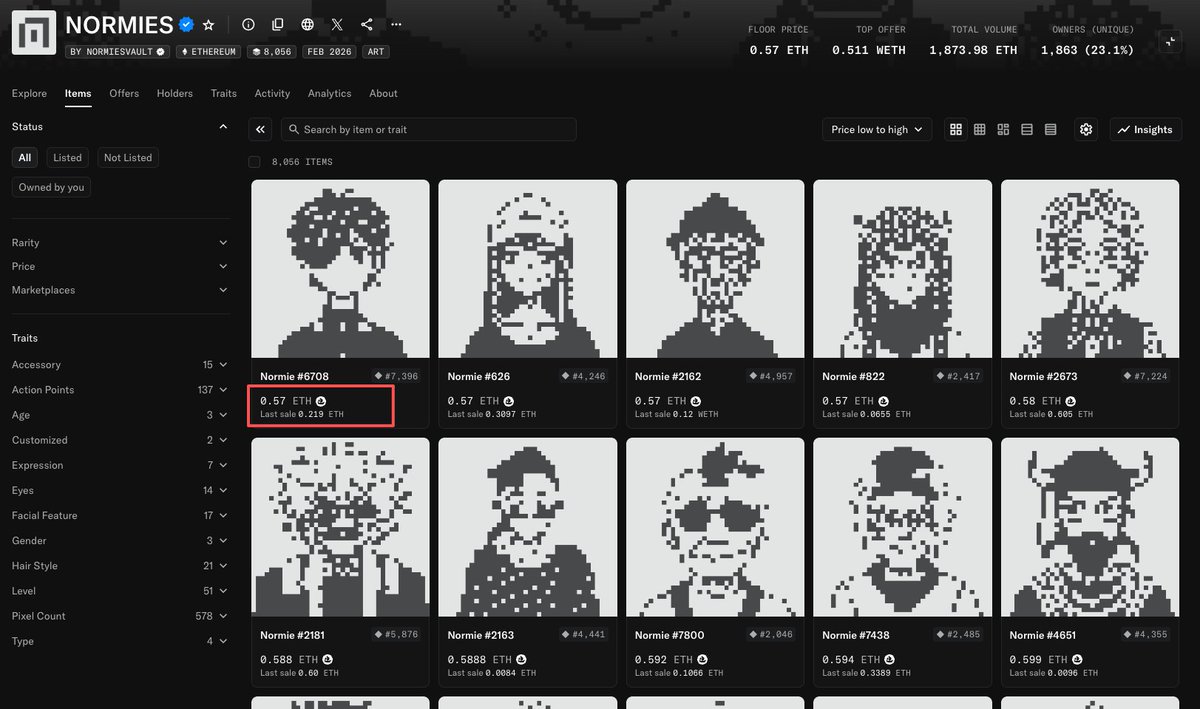Switch to large grid view
The height and width of the screenshot is (709, 1200).
pos(956,129)
